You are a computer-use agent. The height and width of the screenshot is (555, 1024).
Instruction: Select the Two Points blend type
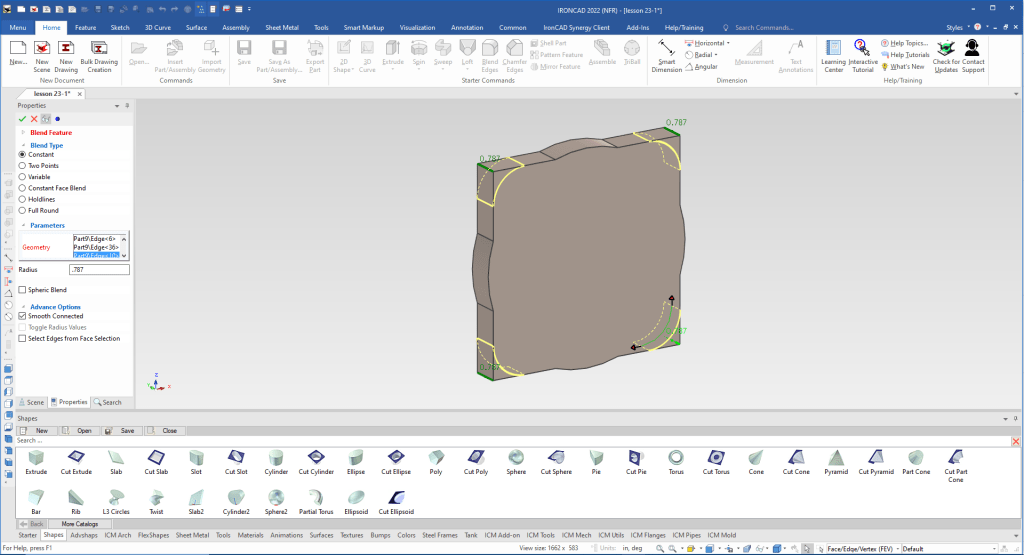[23, 166]
